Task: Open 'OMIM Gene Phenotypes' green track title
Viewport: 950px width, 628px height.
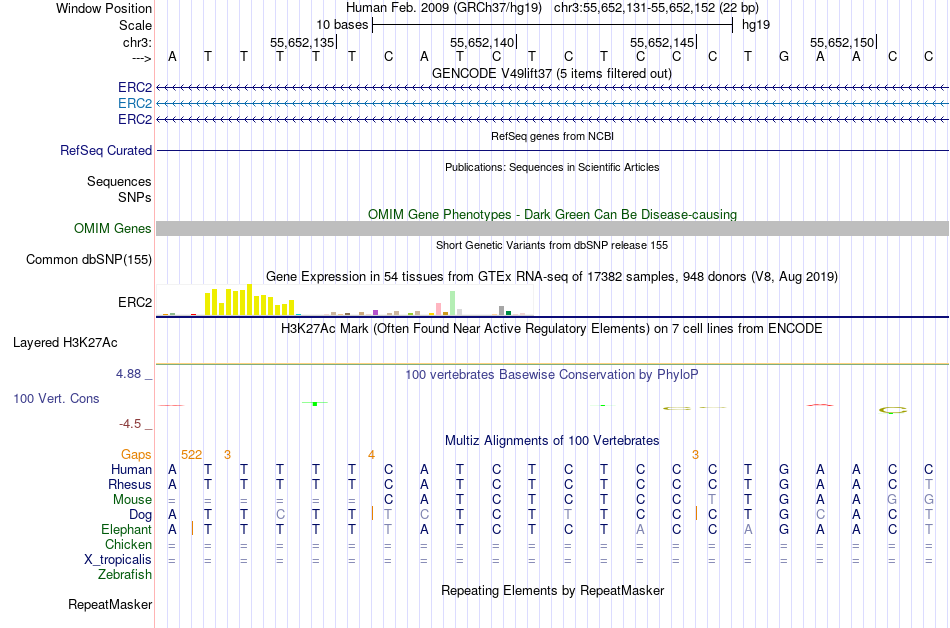Action: (552, 214)
